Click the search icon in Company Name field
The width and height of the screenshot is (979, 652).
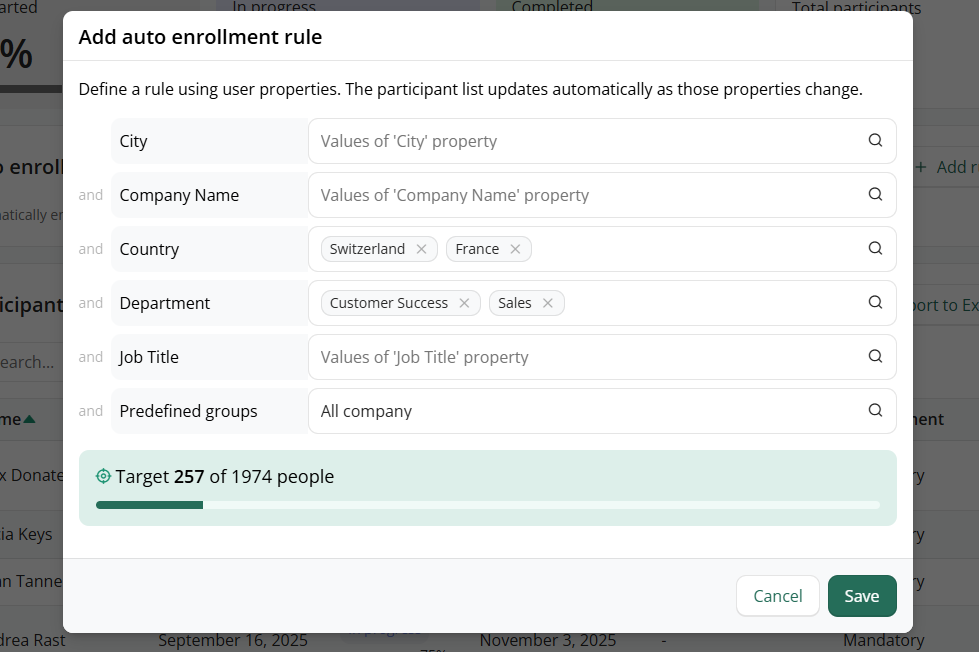(x=875, y=195)
